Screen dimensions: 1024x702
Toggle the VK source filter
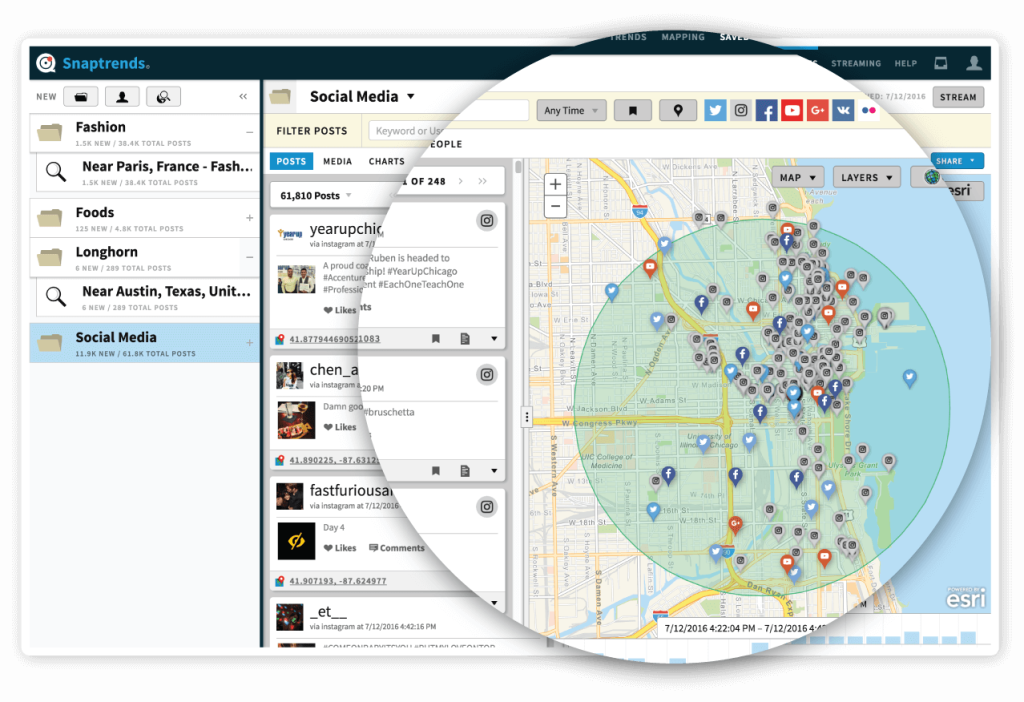(843, 110)
